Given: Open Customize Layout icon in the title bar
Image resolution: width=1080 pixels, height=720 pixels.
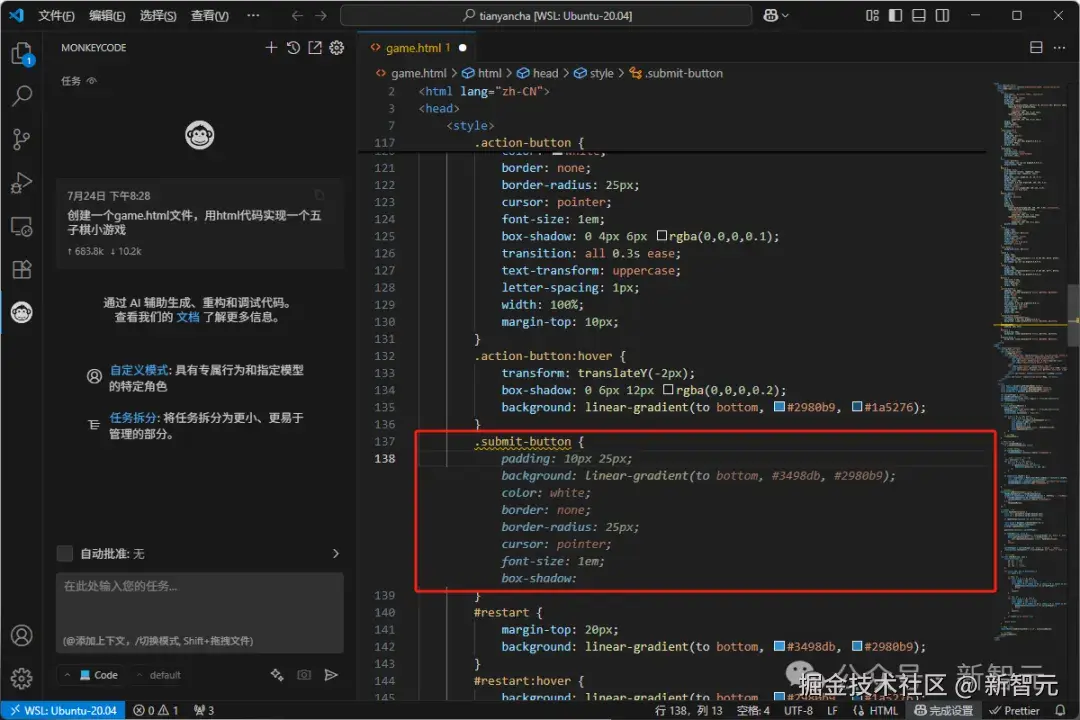Looking at the screenshot, I should [872, 15].
